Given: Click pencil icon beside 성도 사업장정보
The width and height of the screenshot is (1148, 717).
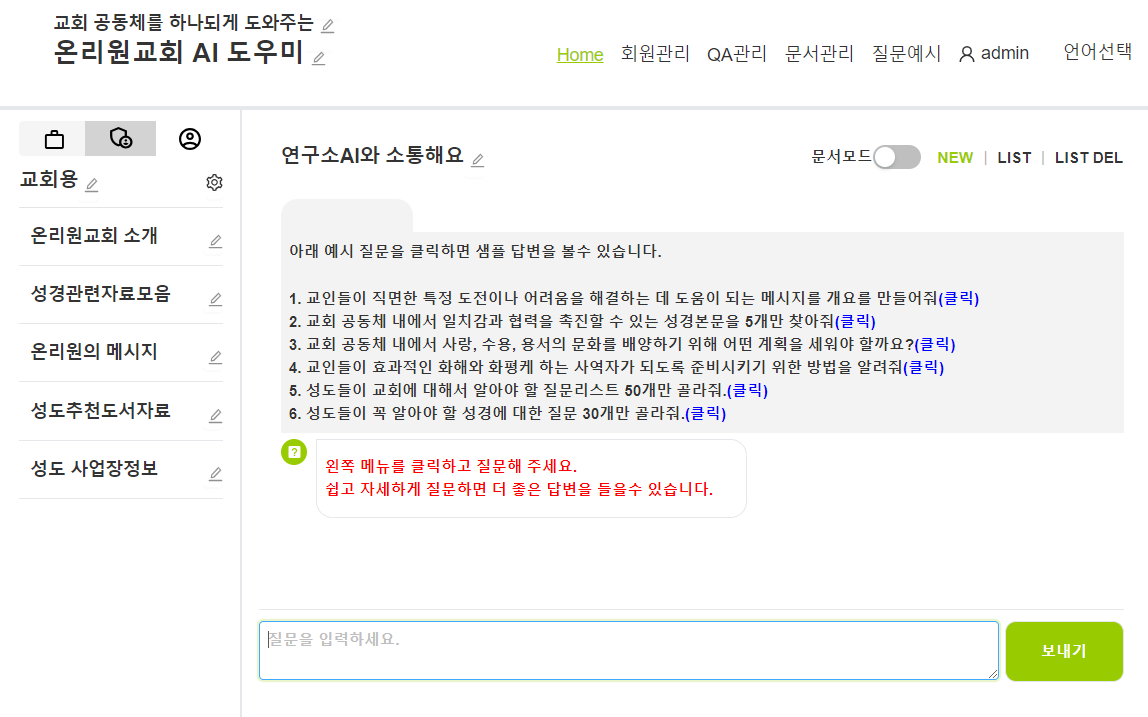Looking at the screenshot, I should point(215,473).
